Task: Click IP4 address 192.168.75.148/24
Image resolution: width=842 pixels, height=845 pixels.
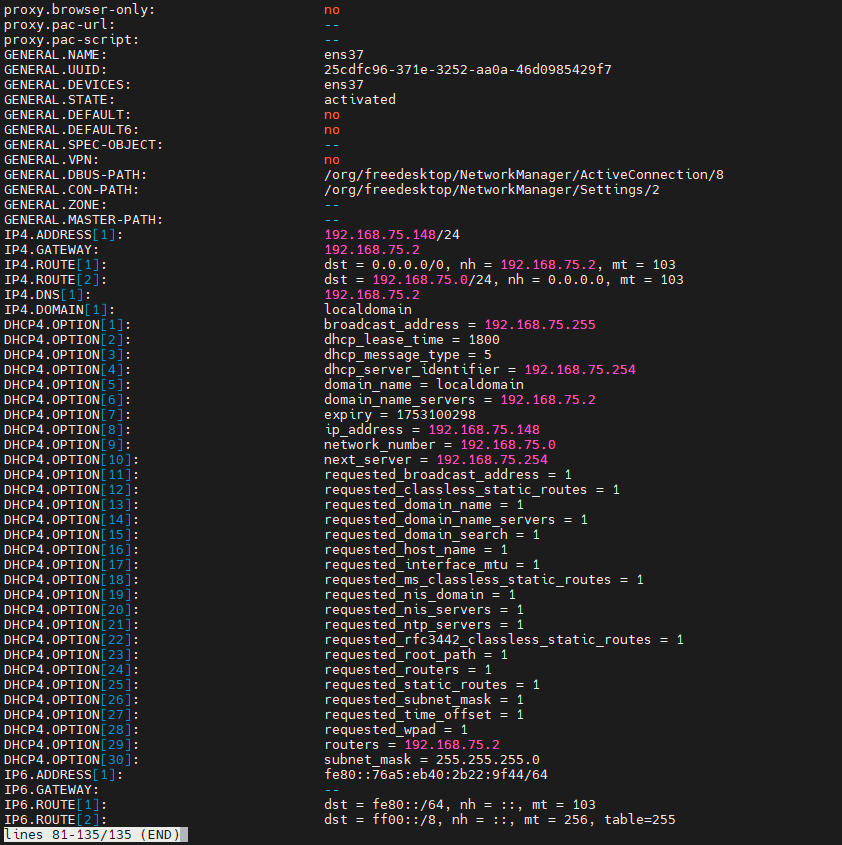Action: 391,234
